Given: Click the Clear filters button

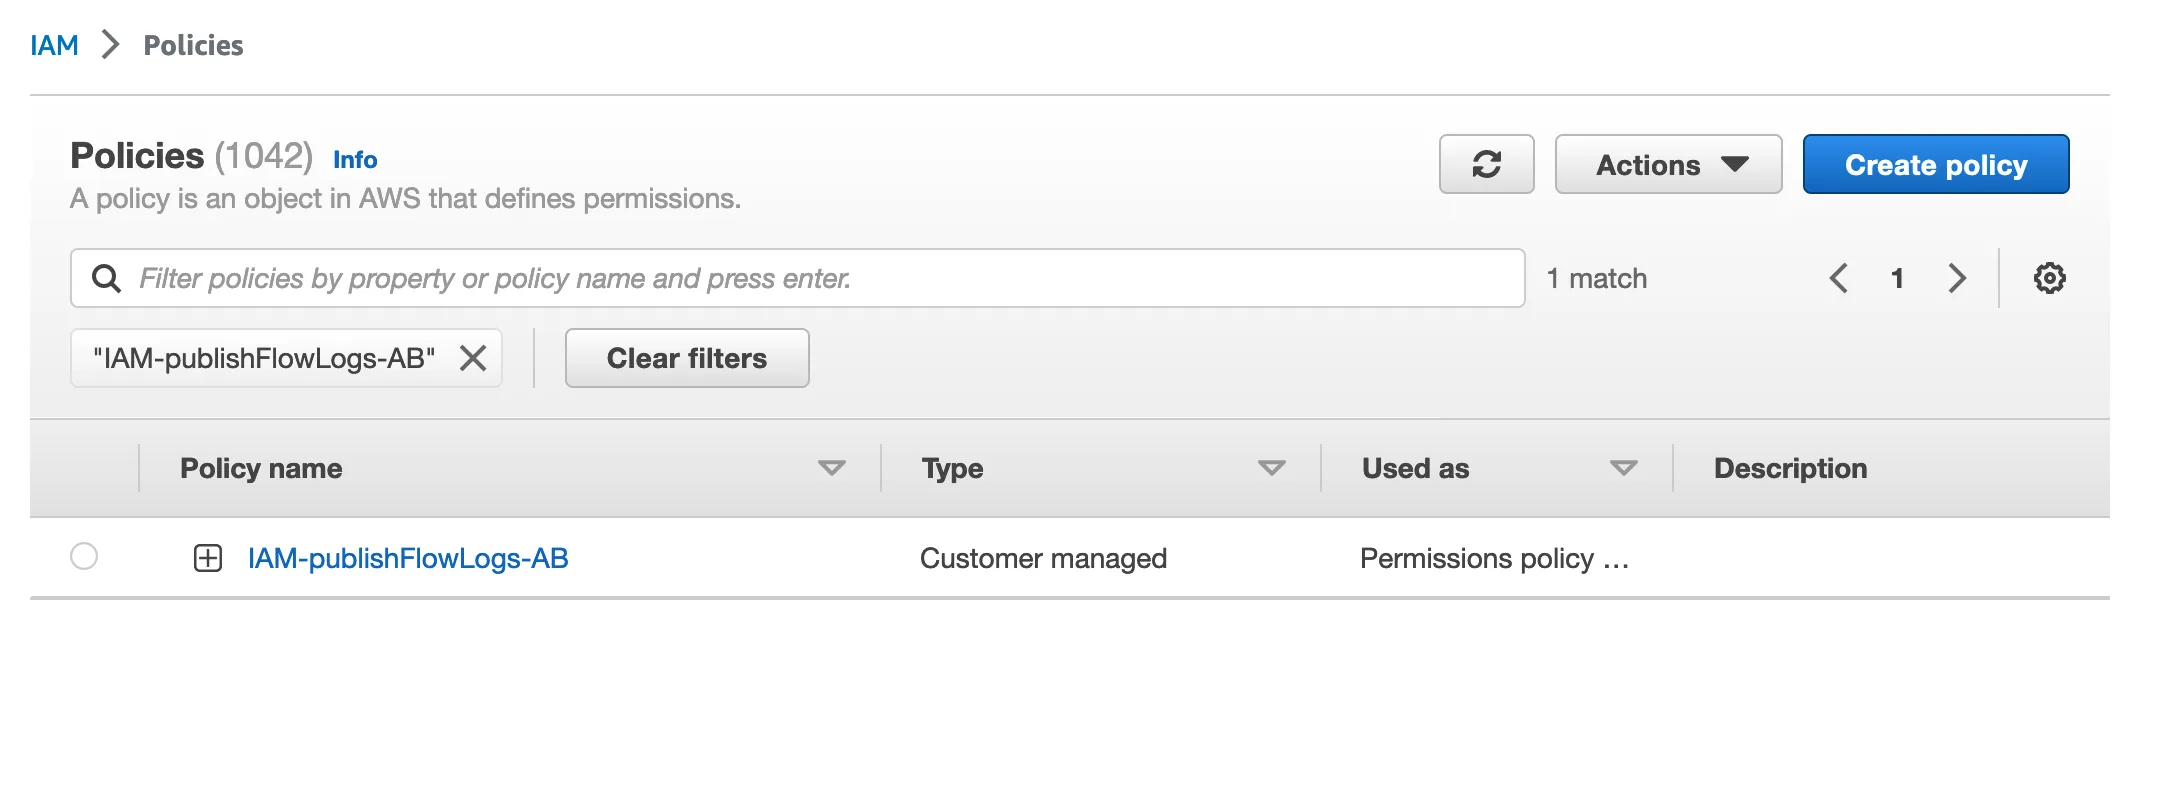Looking at the screenshot, I should [687, 358].
